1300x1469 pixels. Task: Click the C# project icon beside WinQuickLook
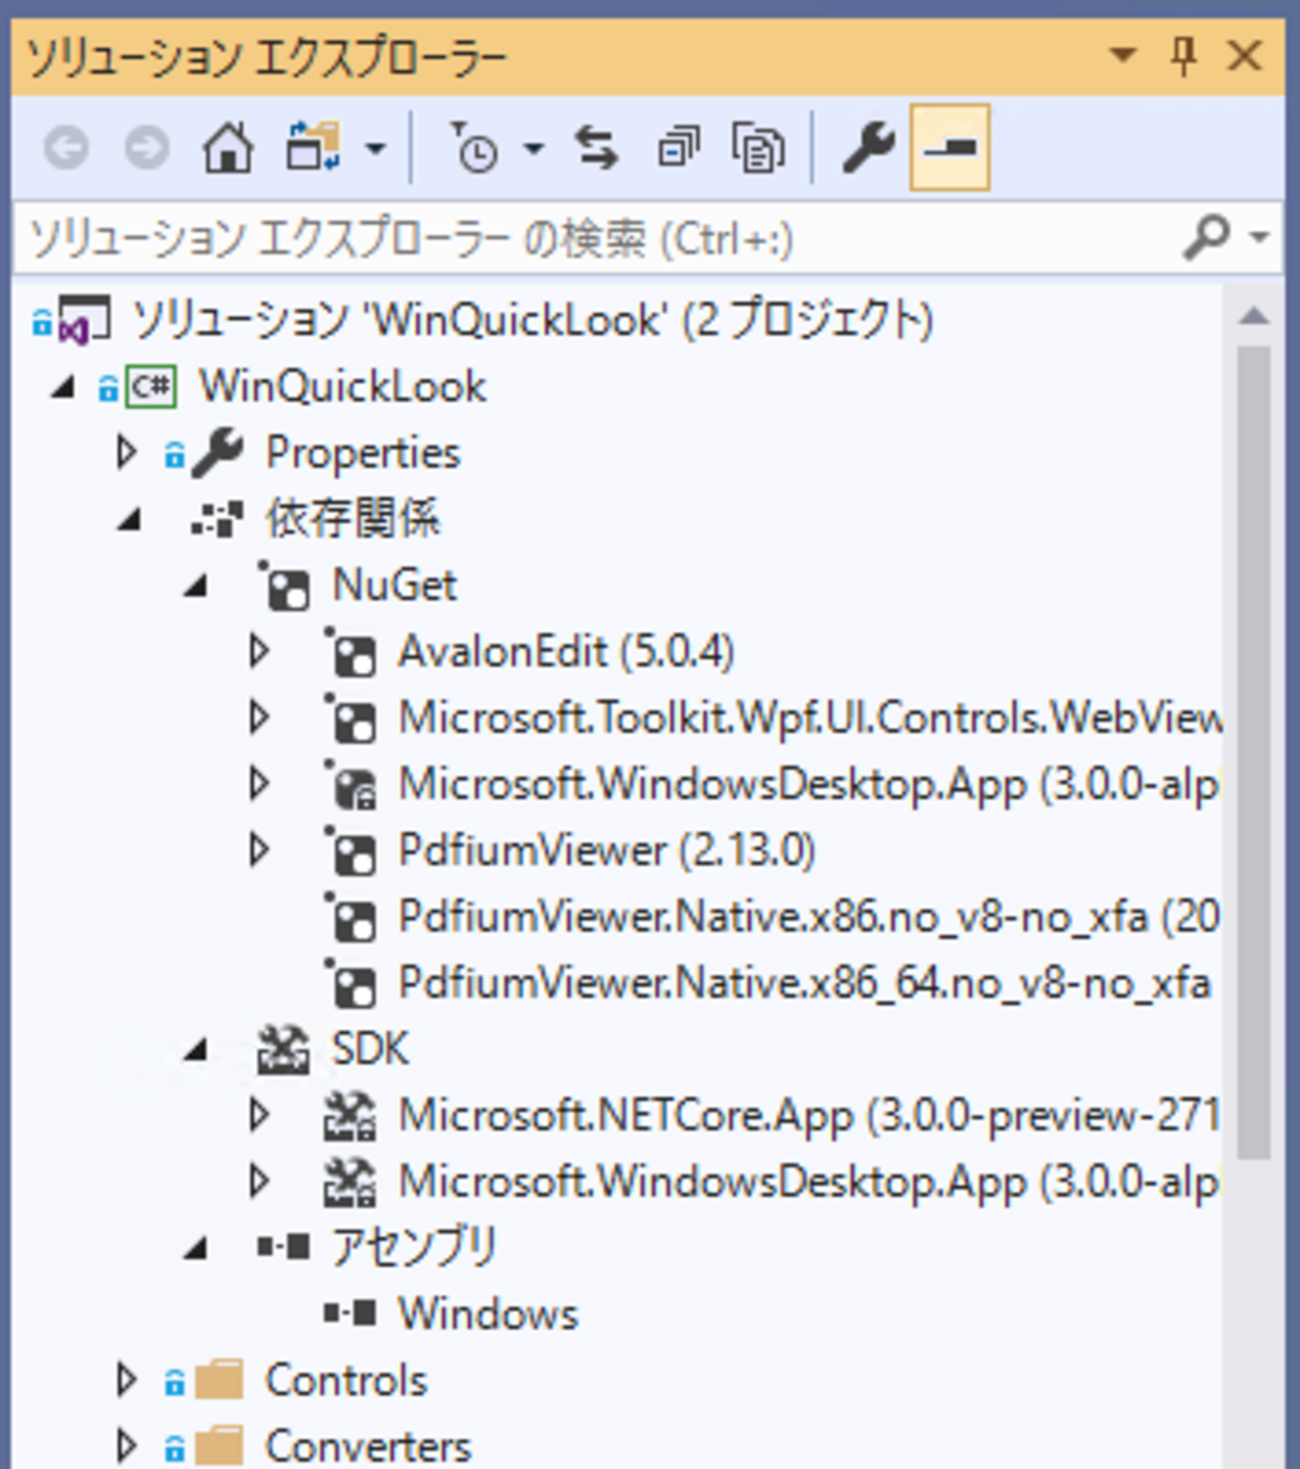[x=151, y=387]
